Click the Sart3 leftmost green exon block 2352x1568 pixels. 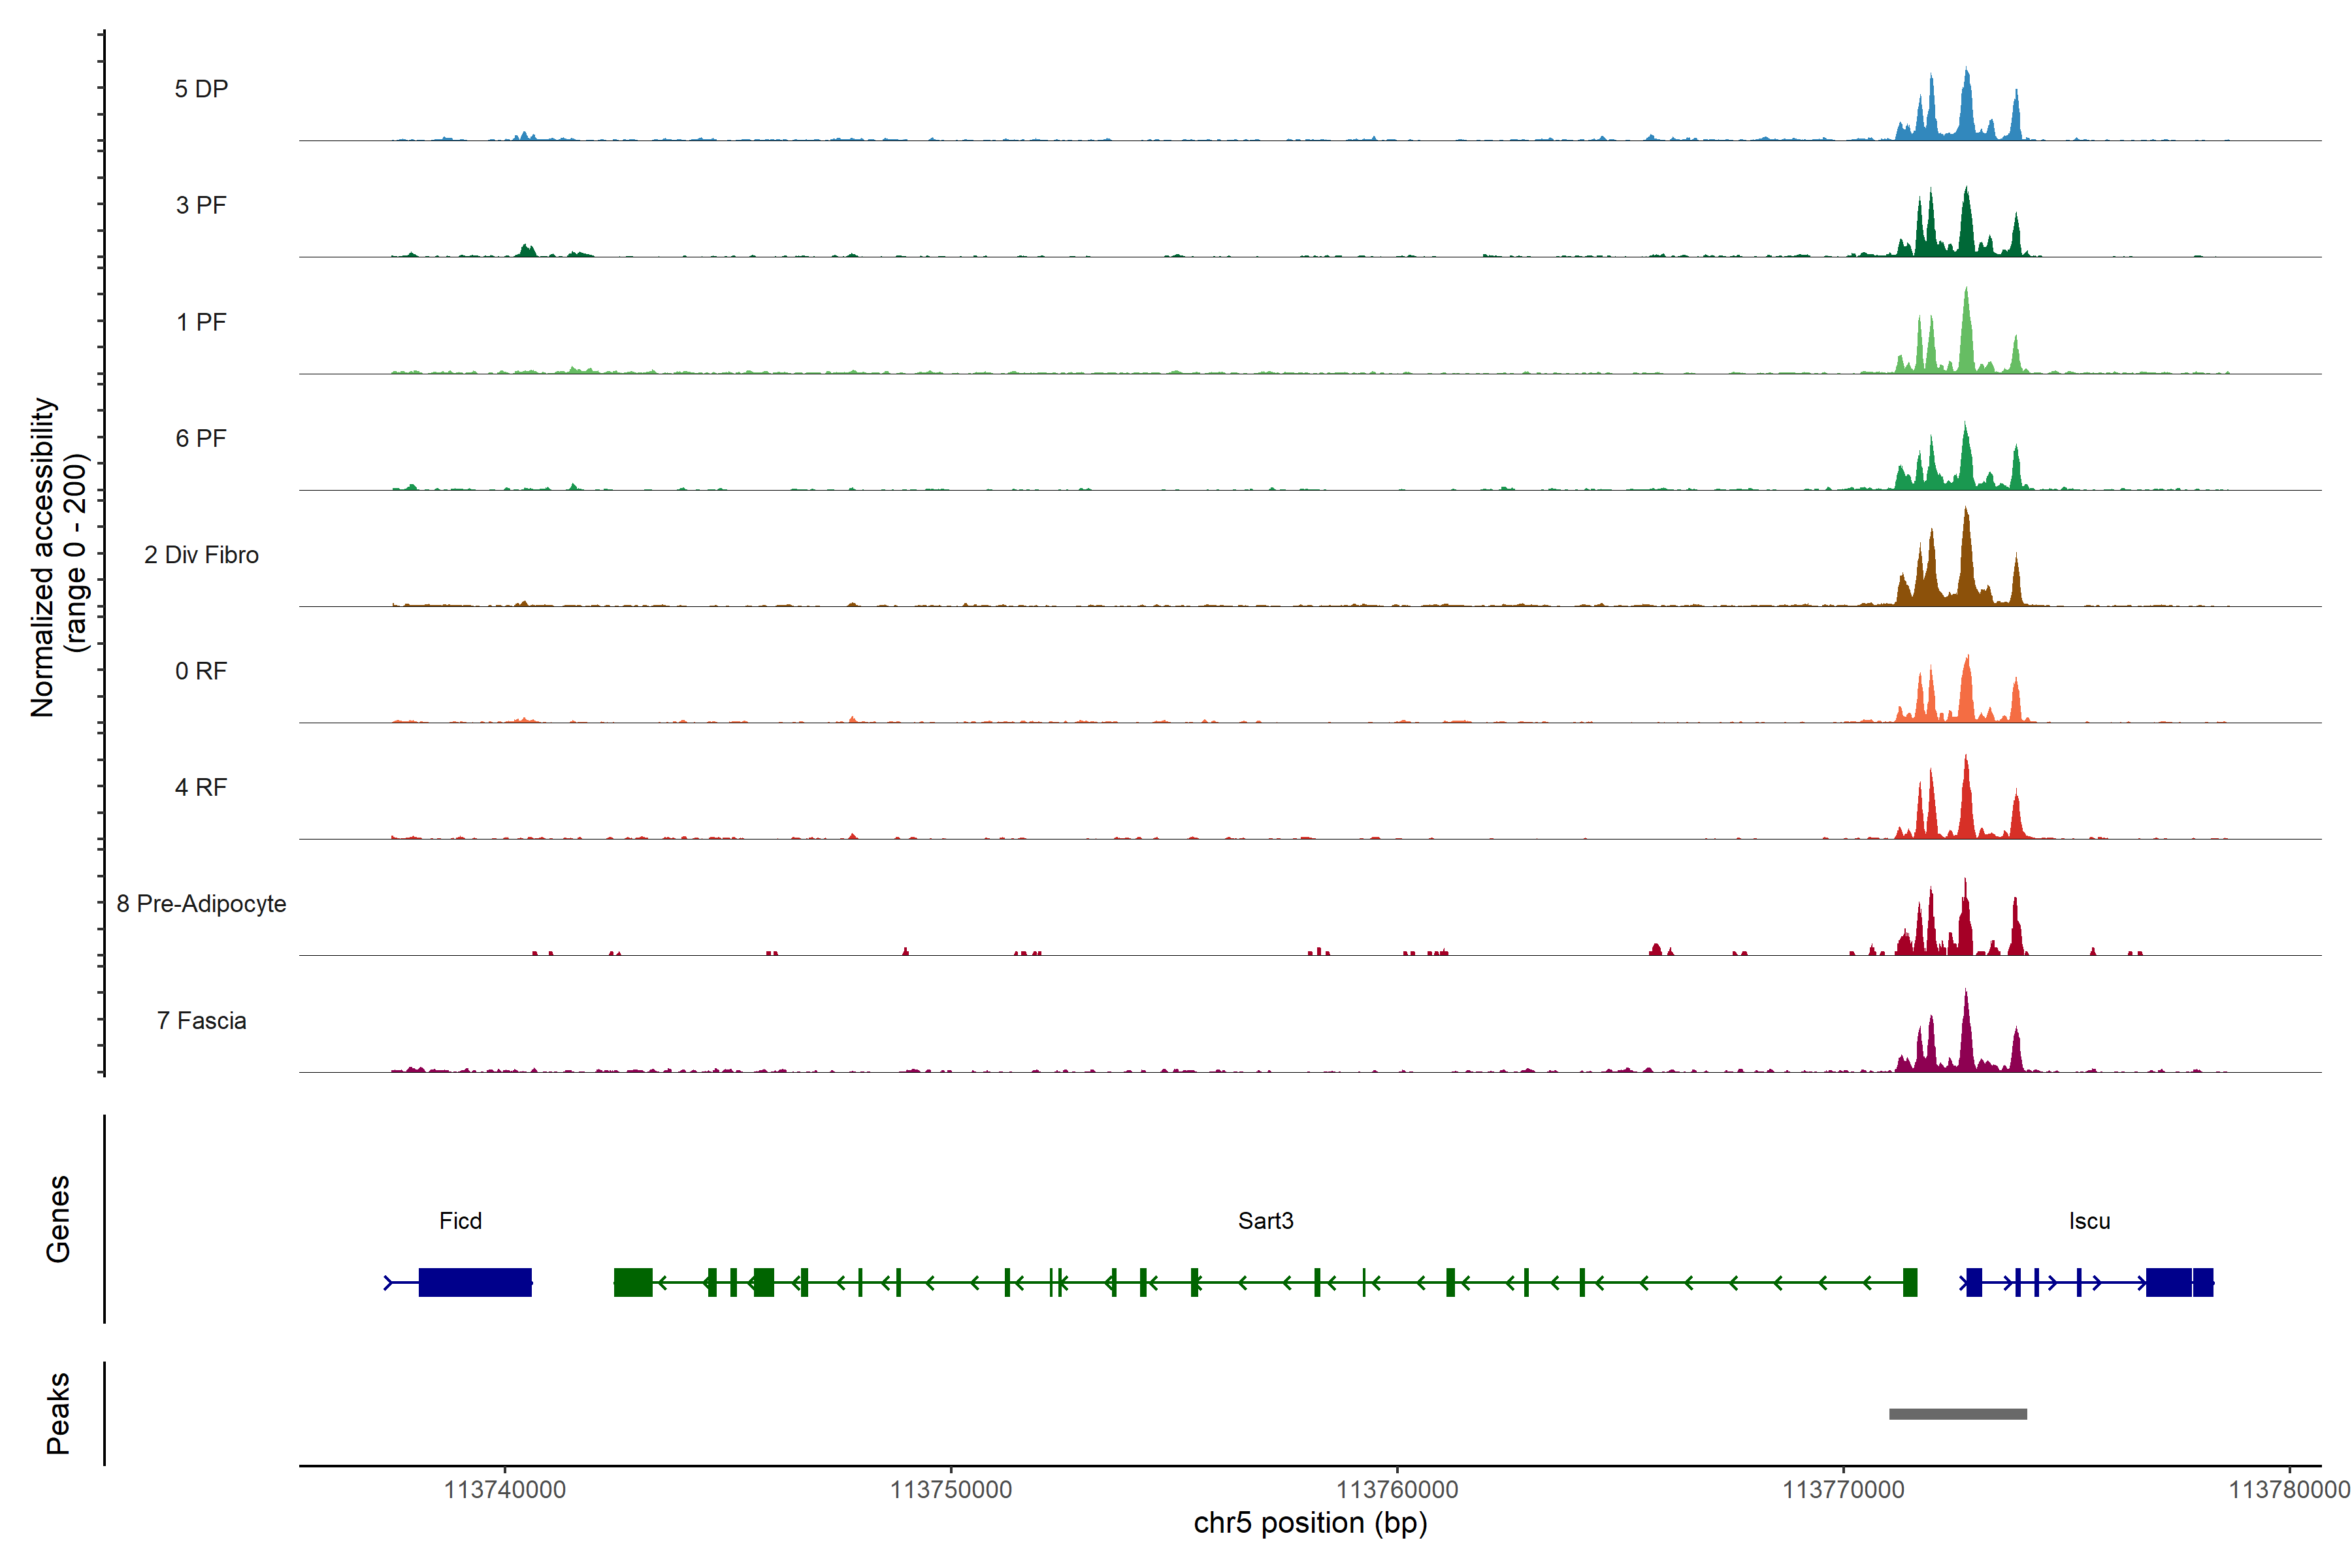tap(633, 1282)
